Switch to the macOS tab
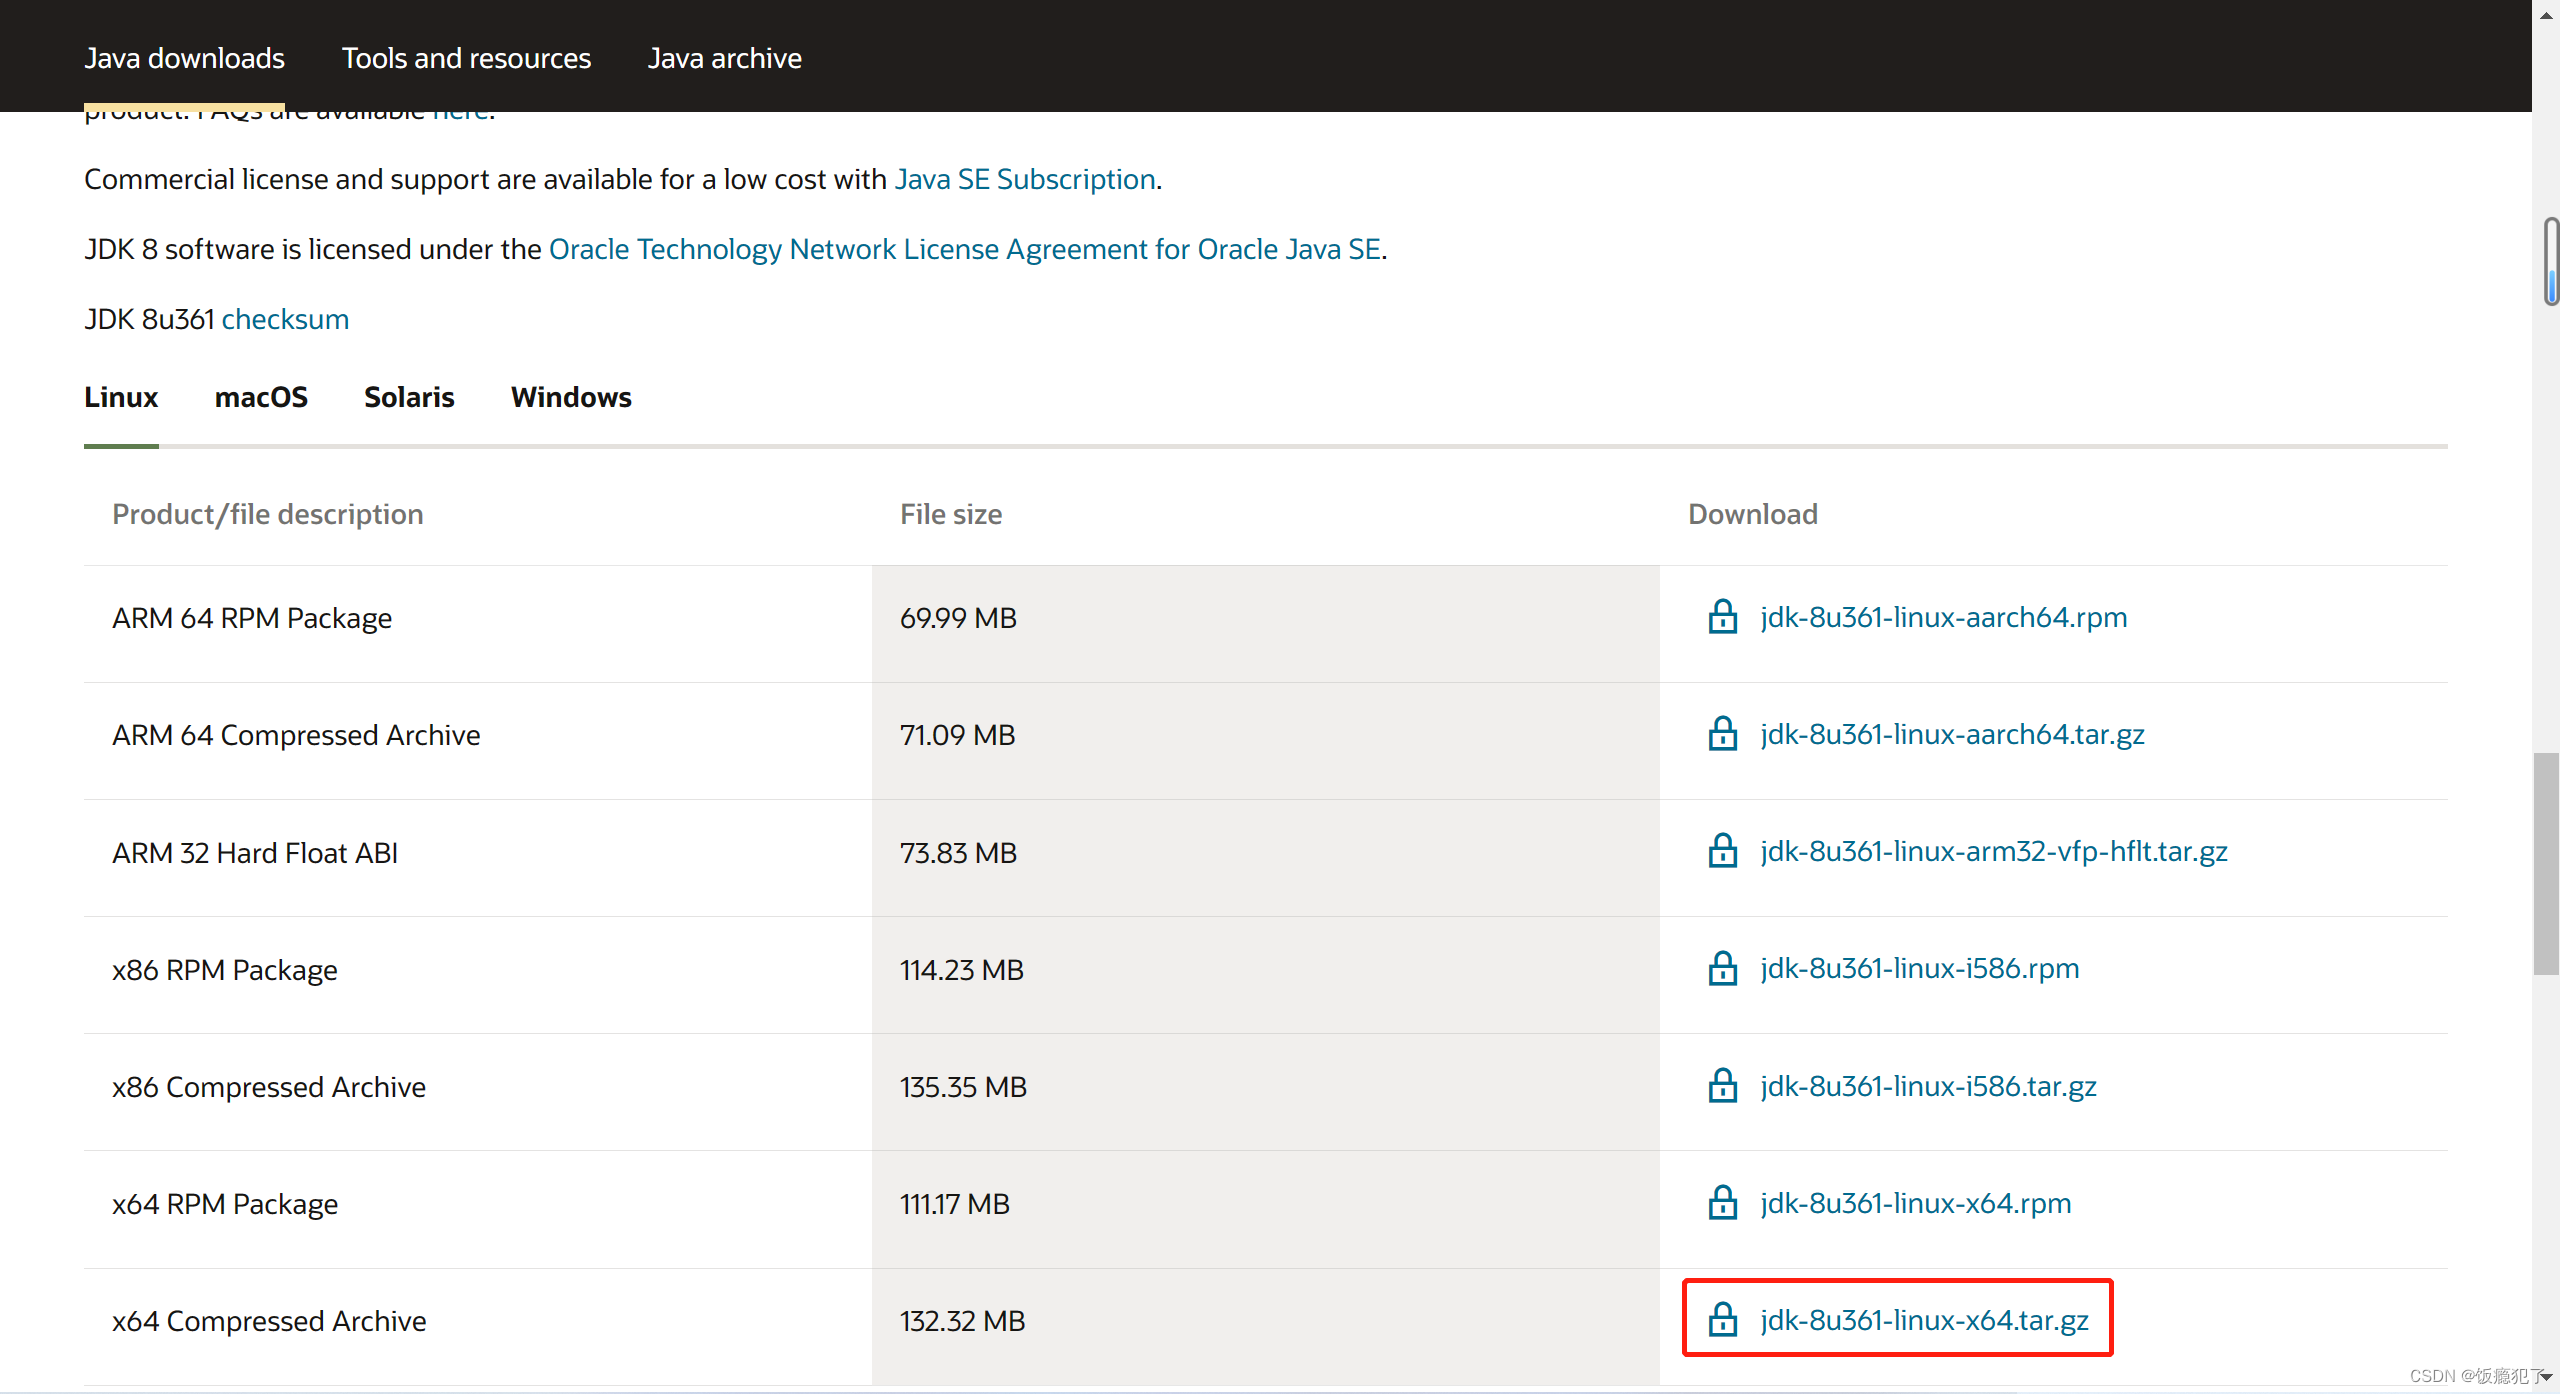The height and width of the screenshot is (1394, 2560). pos(261,397)
